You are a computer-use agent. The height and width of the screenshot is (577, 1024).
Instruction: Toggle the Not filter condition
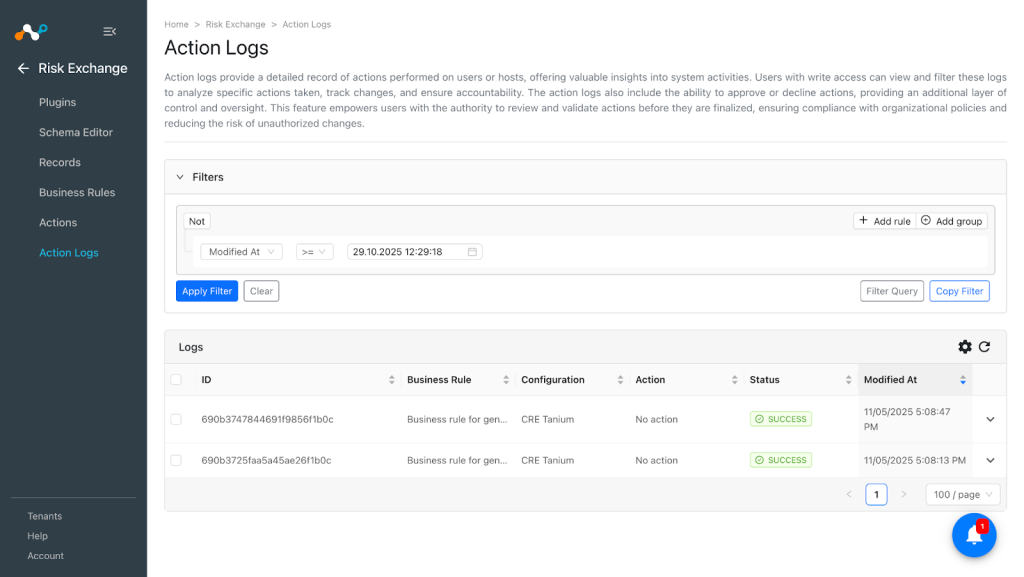(197, 221)
